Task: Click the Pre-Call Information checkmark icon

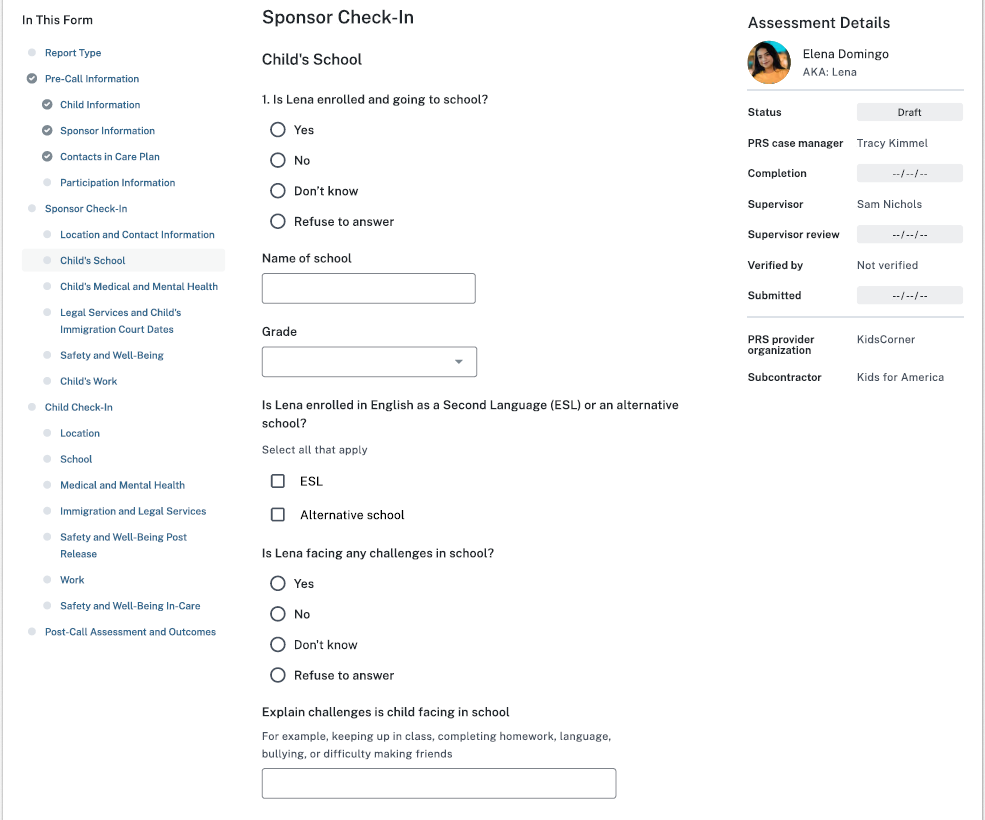Action: point(32,79)
